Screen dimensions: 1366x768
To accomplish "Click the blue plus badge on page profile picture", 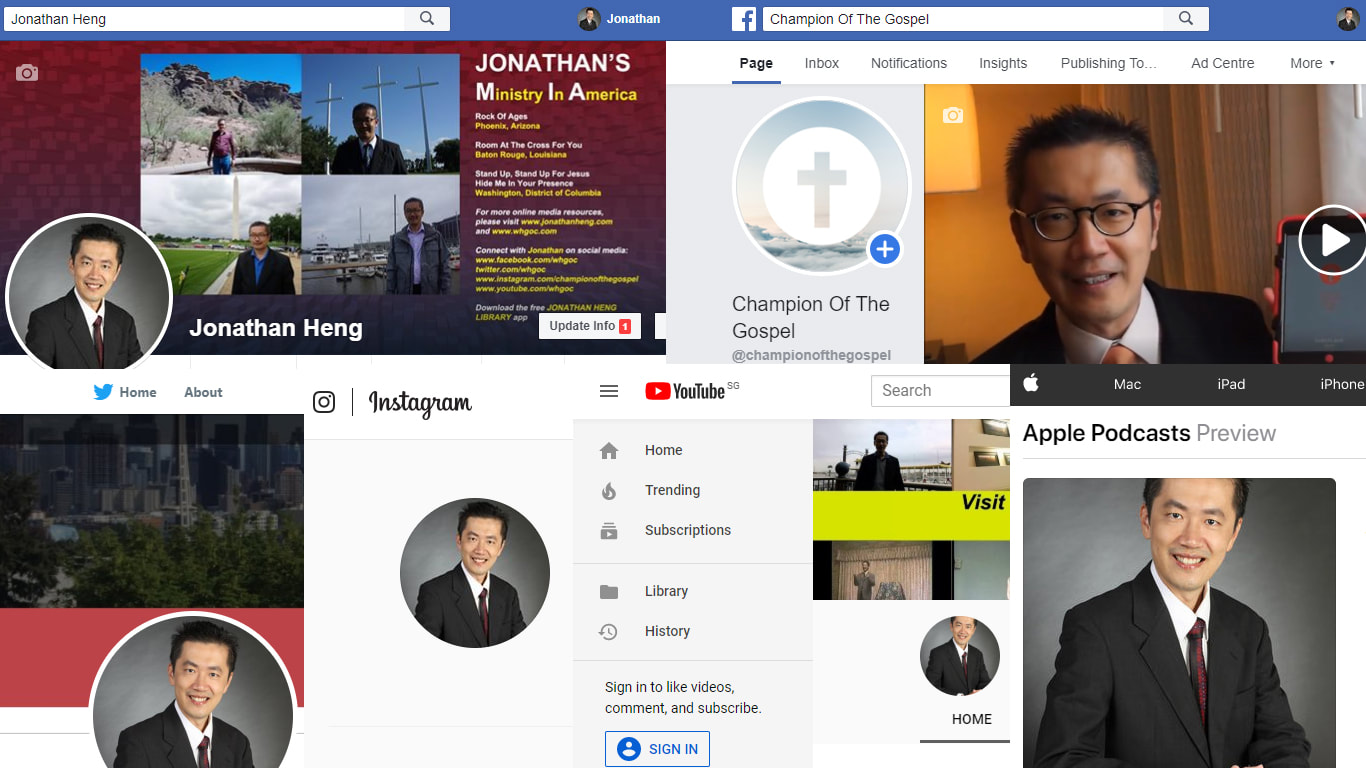I will (884, 249).
